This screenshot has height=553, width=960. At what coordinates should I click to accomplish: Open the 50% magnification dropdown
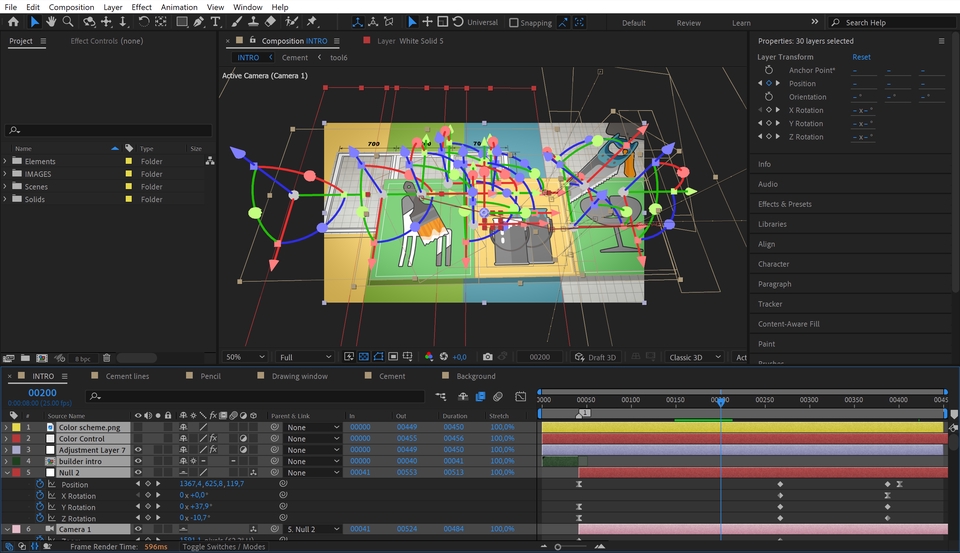coord(245,357)
